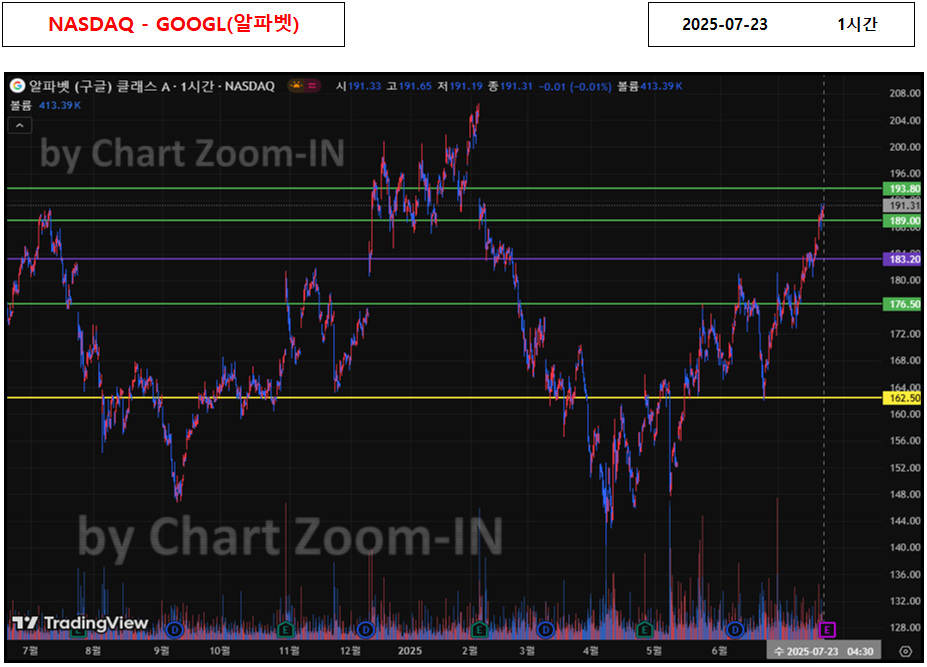The width and height of the screenshot is (927, 667).
Task: Open chart settings via the bottom-right target icon
Action: click(x=905, y=651)
